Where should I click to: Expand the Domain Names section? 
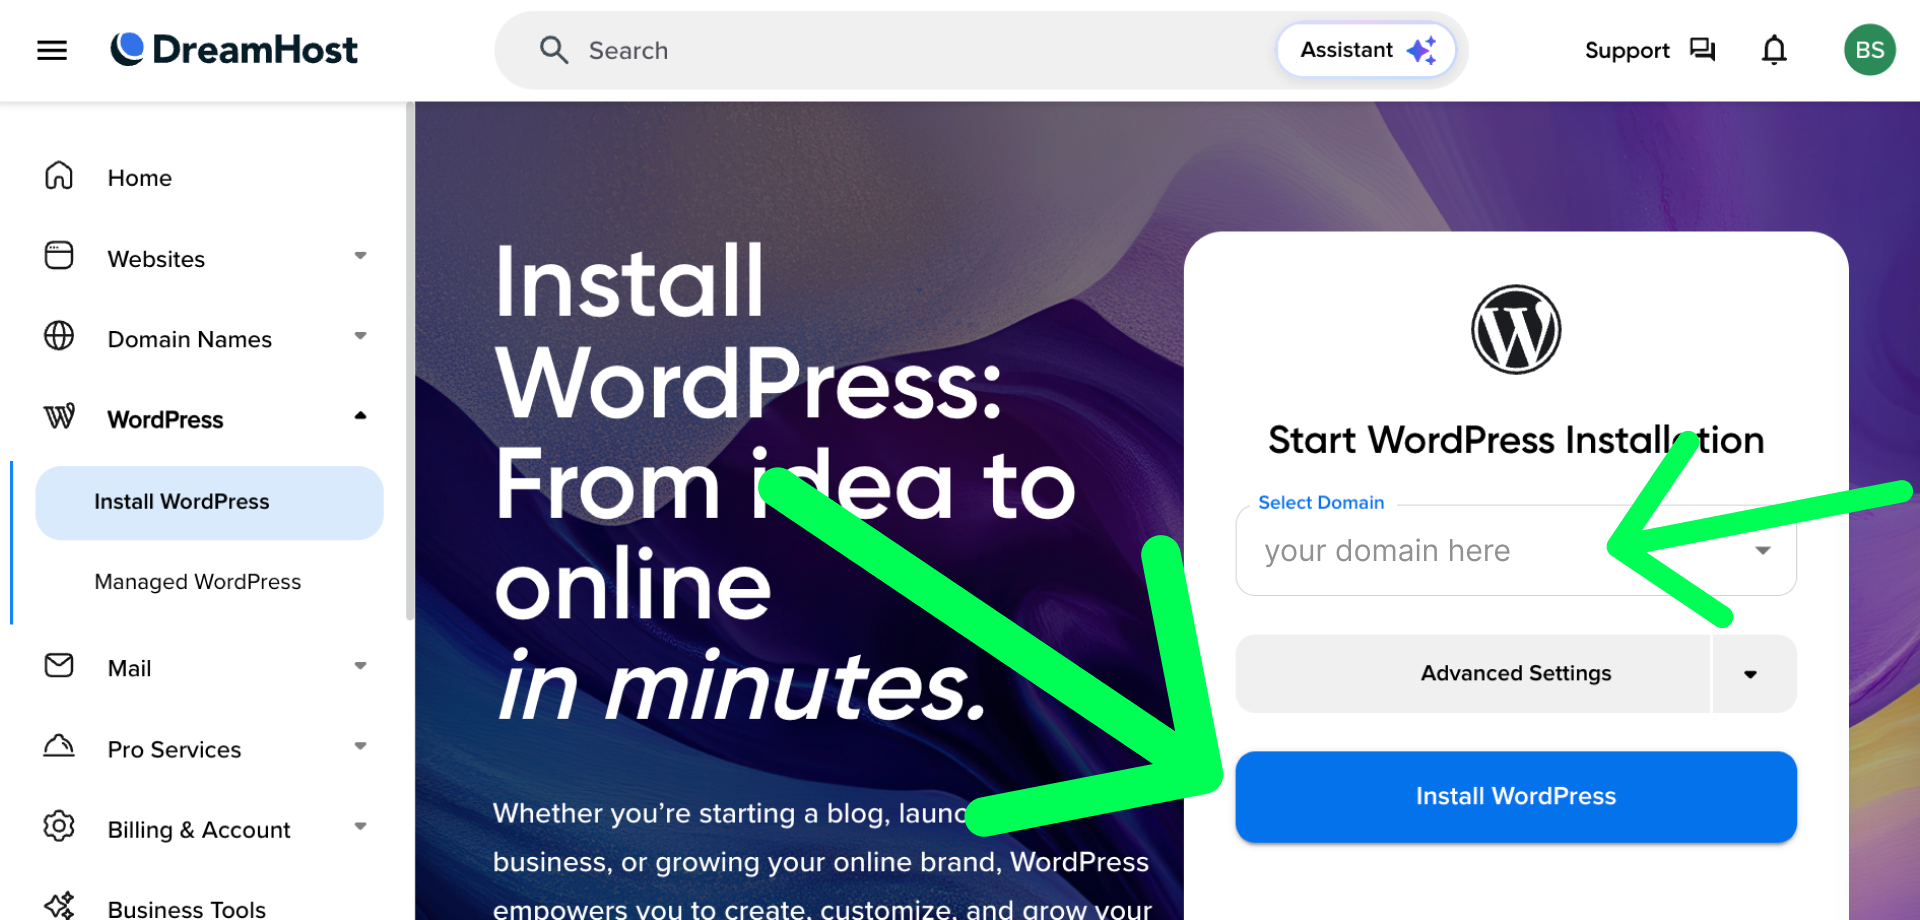point(361,336)
